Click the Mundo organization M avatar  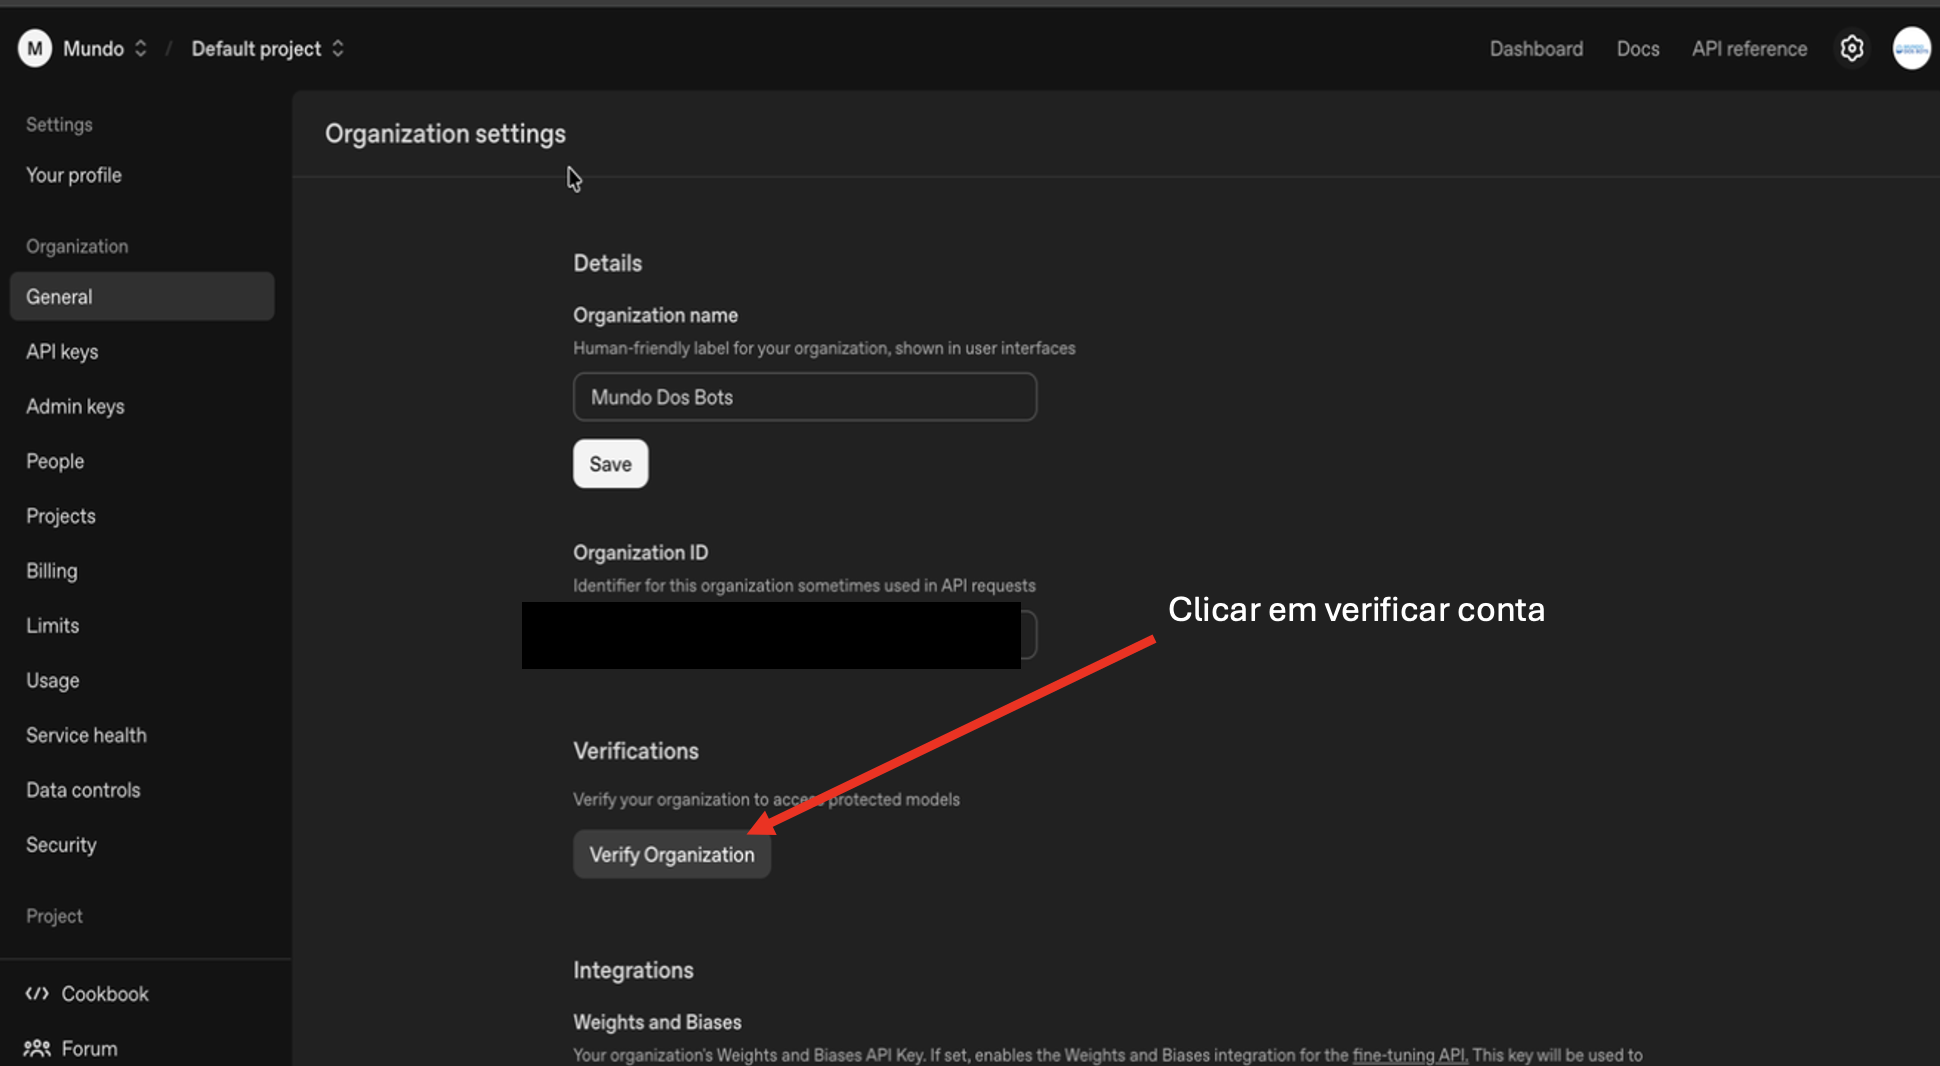point(35,48)
